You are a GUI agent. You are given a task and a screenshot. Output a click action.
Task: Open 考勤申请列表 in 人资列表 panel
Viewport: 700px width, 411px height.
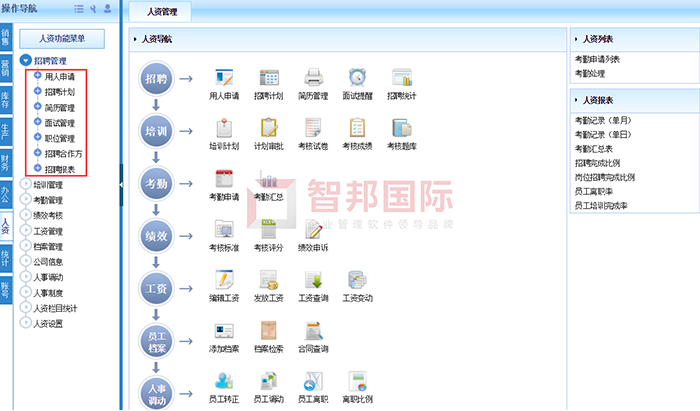[x=597, y=59]
